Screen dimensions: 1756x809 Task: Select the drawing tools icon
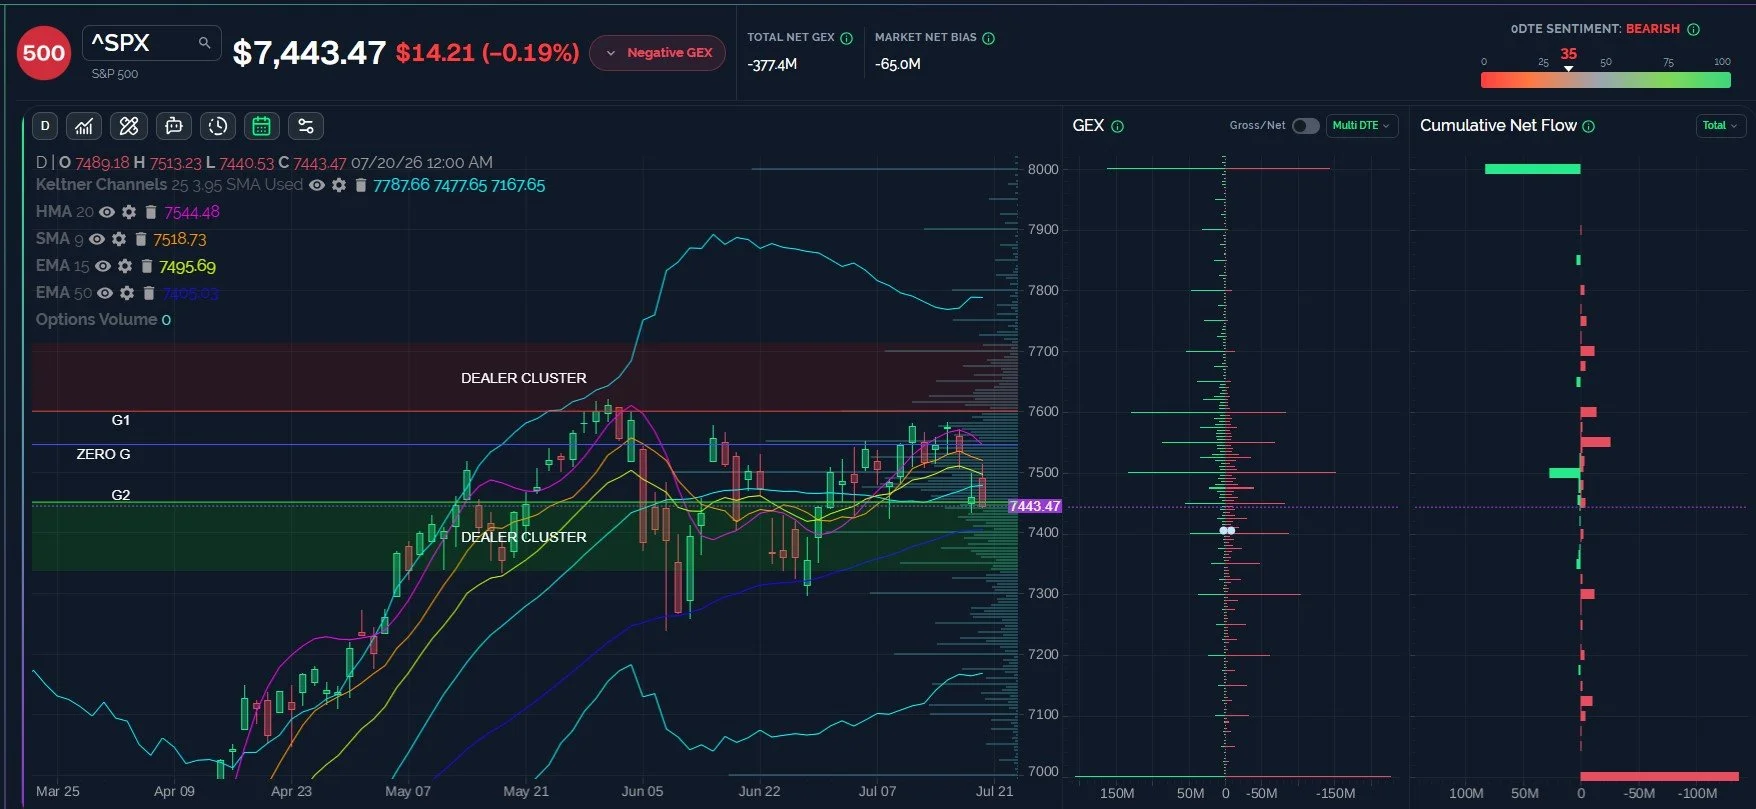(129, 126)
